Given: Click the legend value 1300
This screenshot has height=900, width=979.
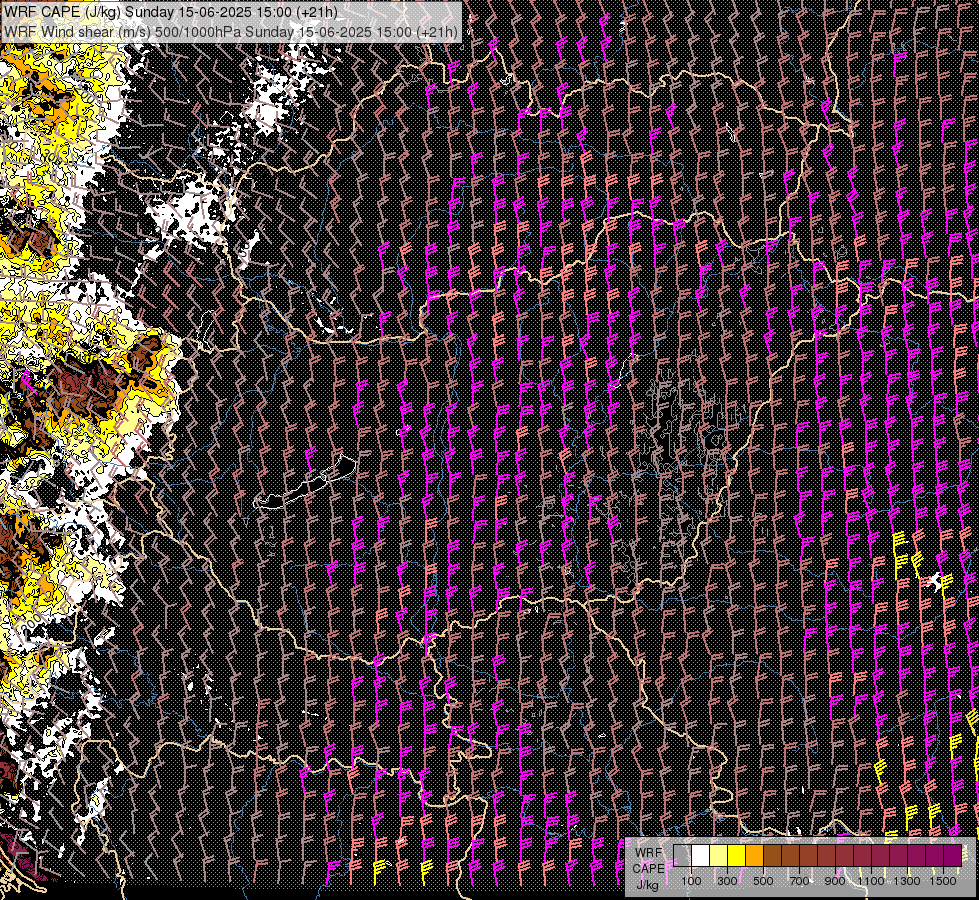Looking at the screenshot, I should tap(907, 881).
